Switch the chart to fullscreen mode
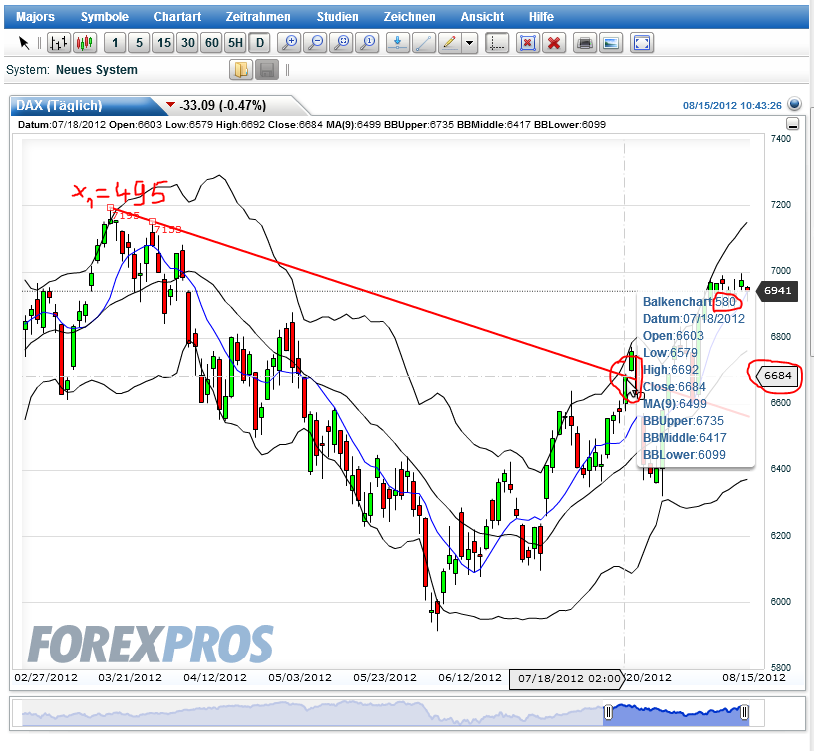This screenshot has width=814, height=751. [x=641, y=43]
